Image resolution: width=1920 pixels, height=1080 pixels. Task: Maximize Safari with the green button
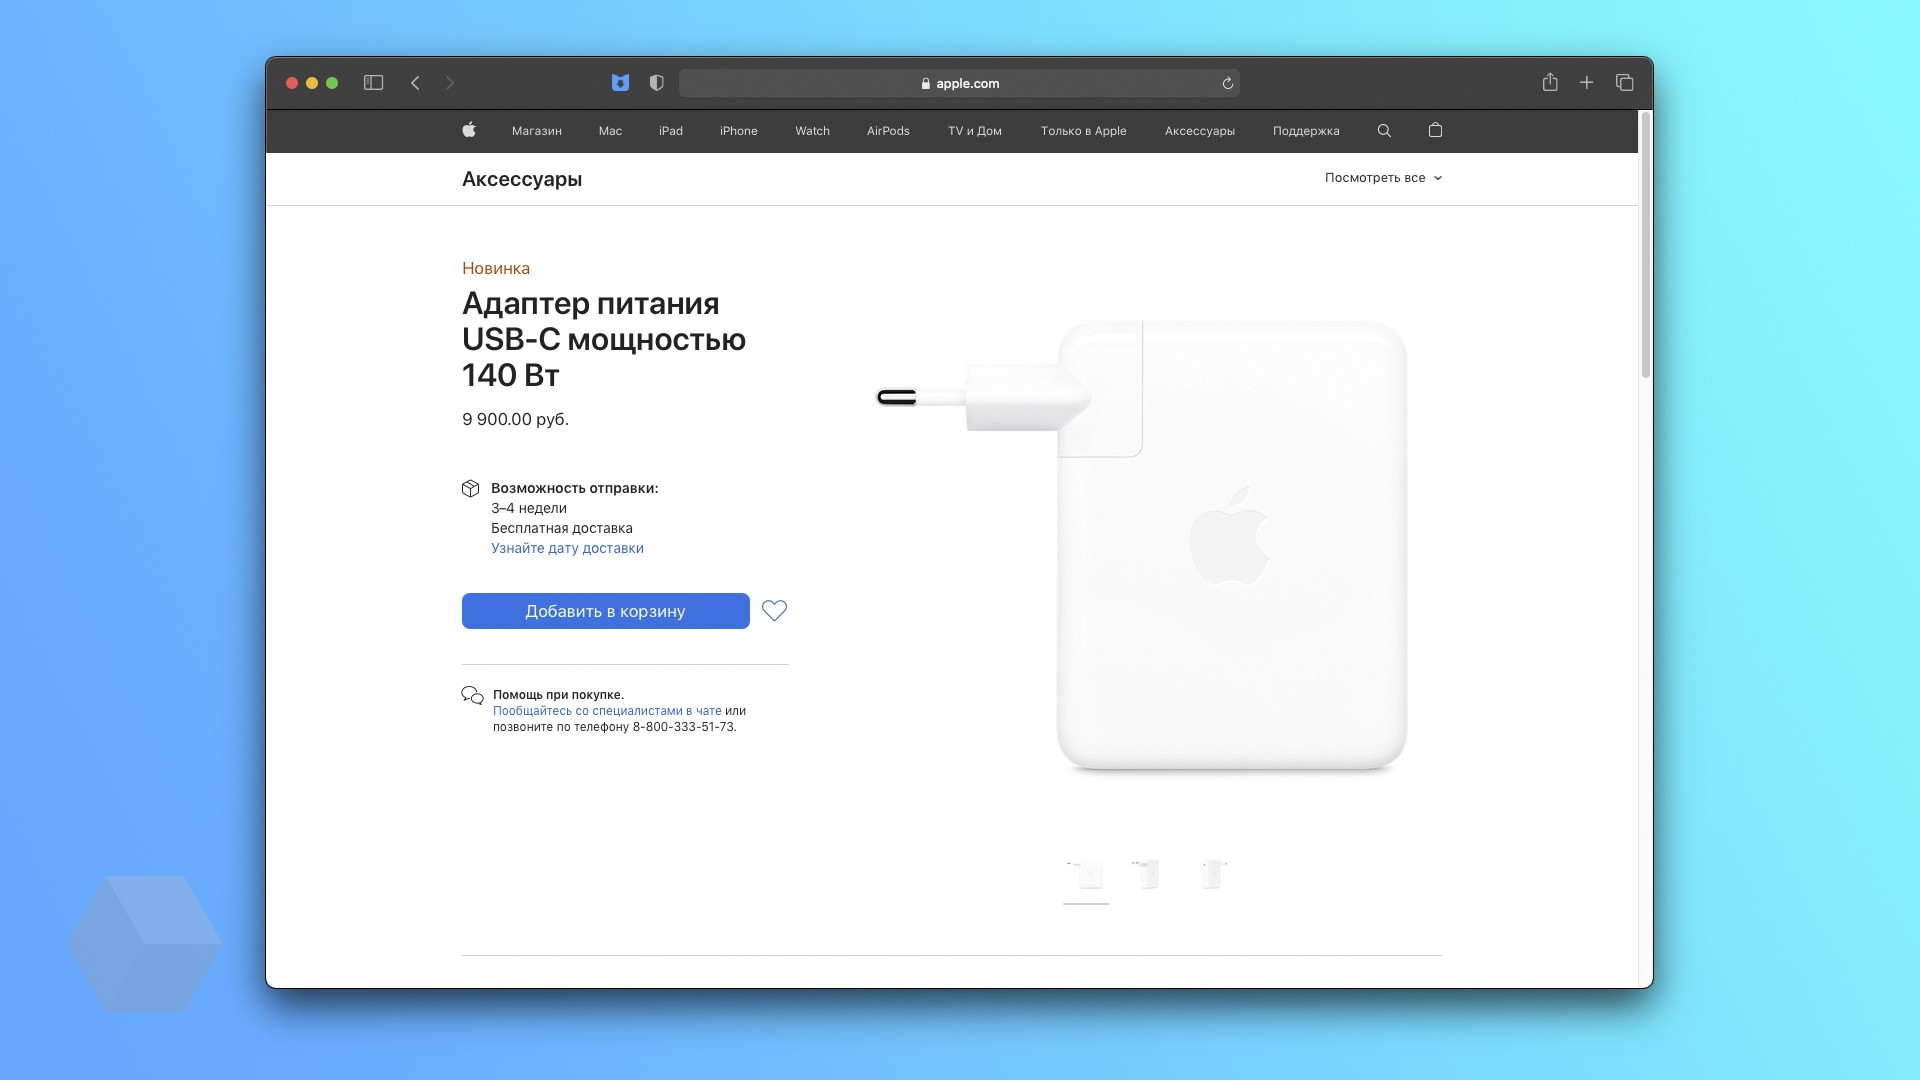332,83
